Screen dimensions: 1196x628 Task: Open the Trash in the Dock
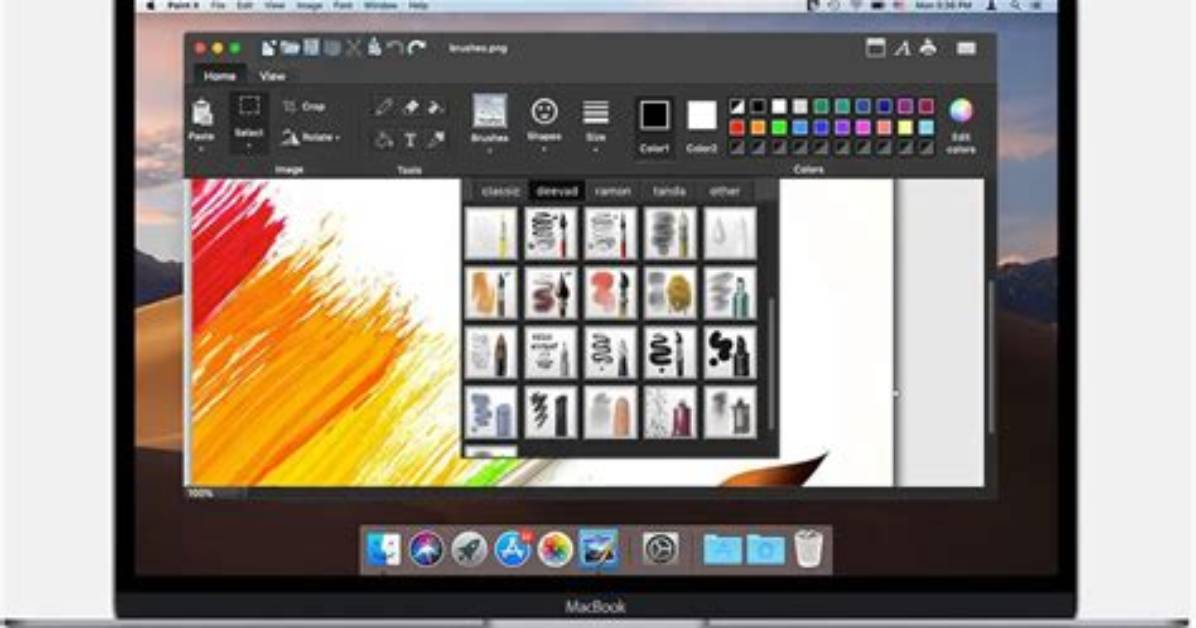809,549
